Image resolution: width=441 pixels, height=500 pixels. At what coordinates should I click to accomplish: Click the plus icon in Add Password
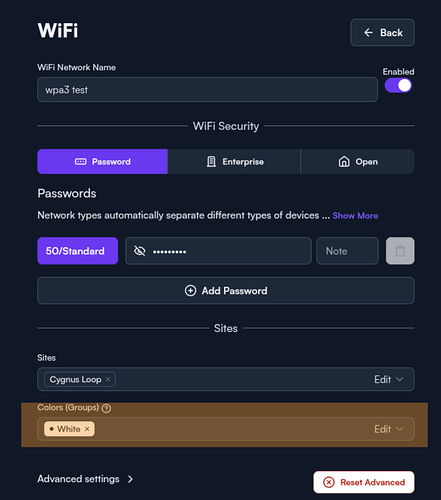[190, 291]
